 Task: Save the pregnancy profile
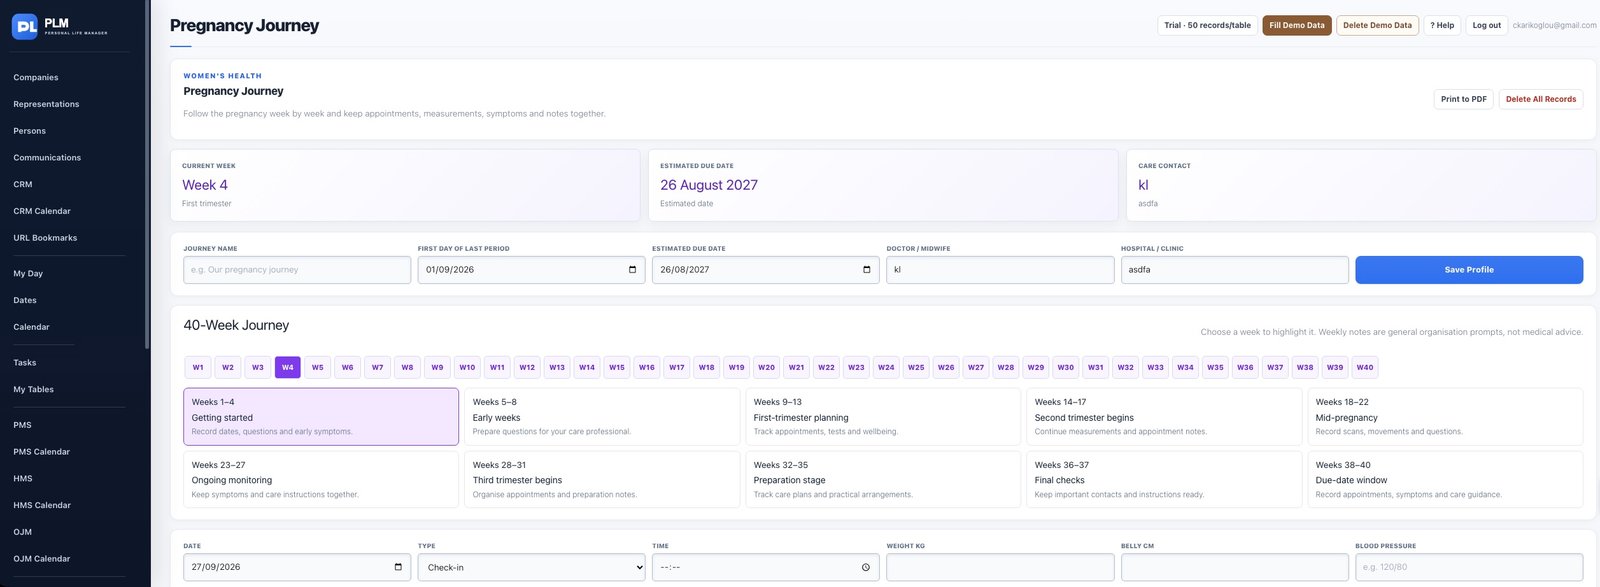pyautogui.click(x=1469, y=270)
